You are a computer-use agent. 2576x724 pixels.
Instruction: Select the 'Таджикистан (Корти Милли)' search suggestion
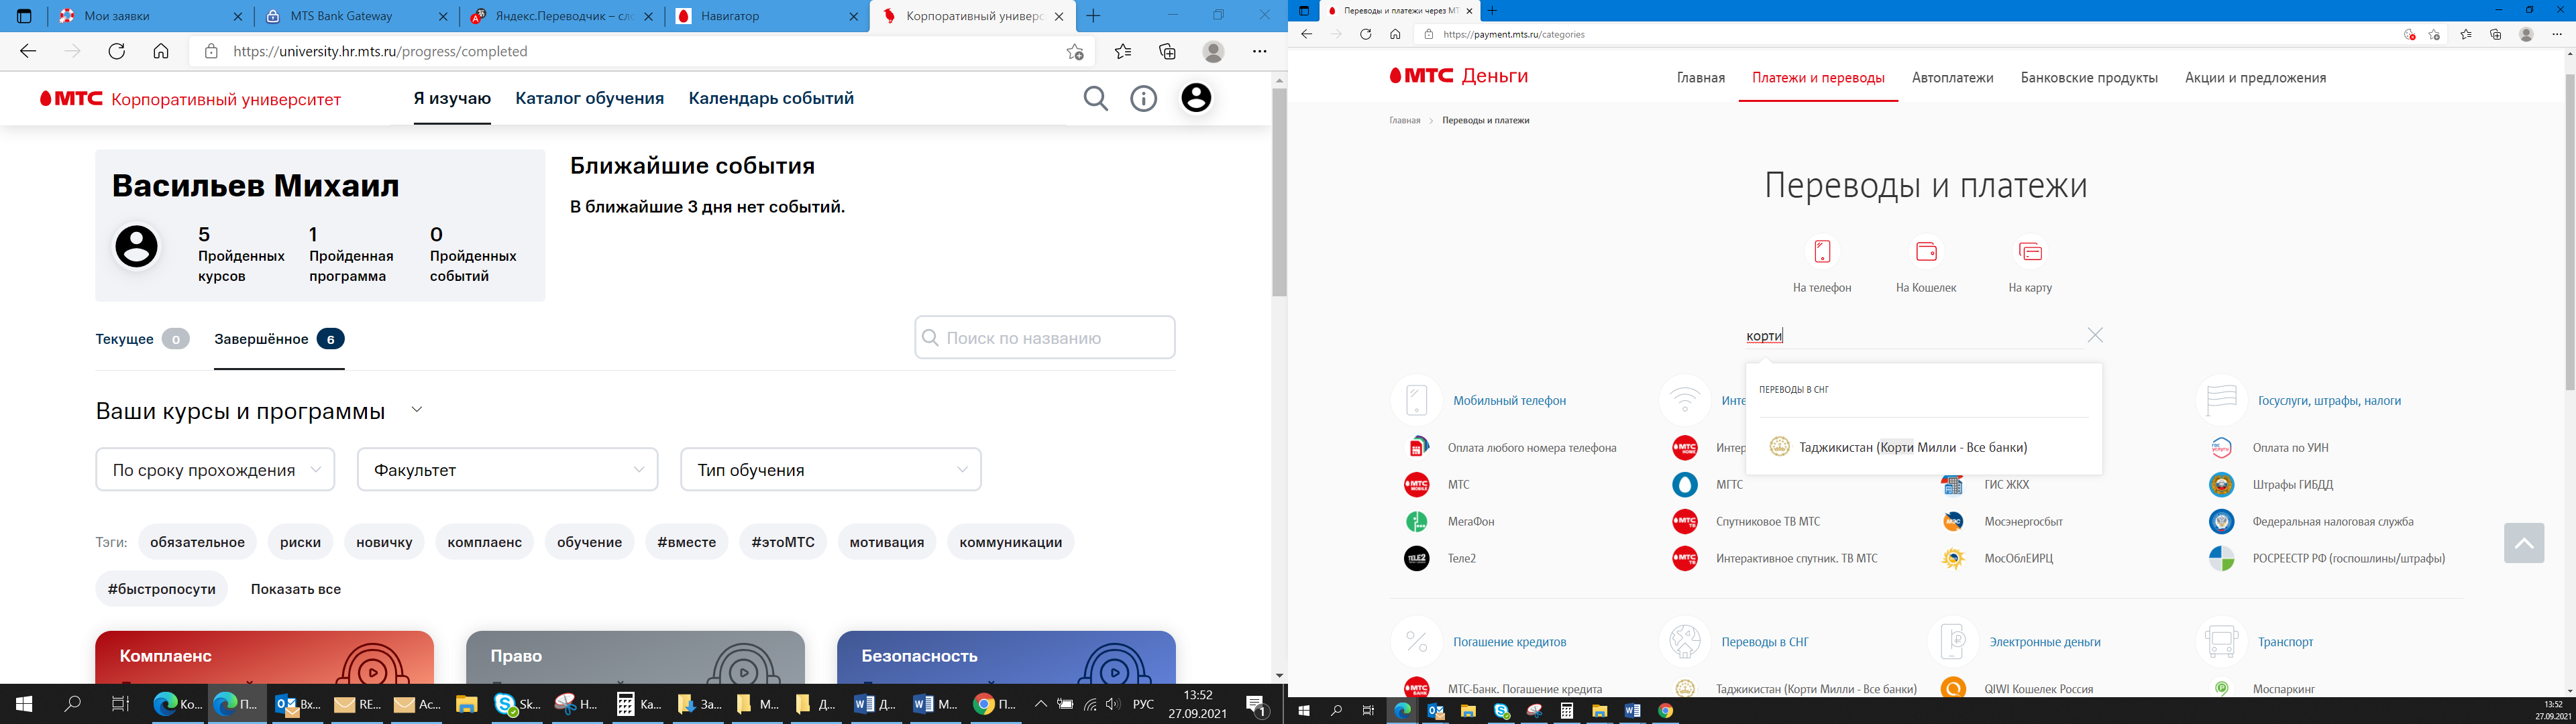click(1912, 447)
